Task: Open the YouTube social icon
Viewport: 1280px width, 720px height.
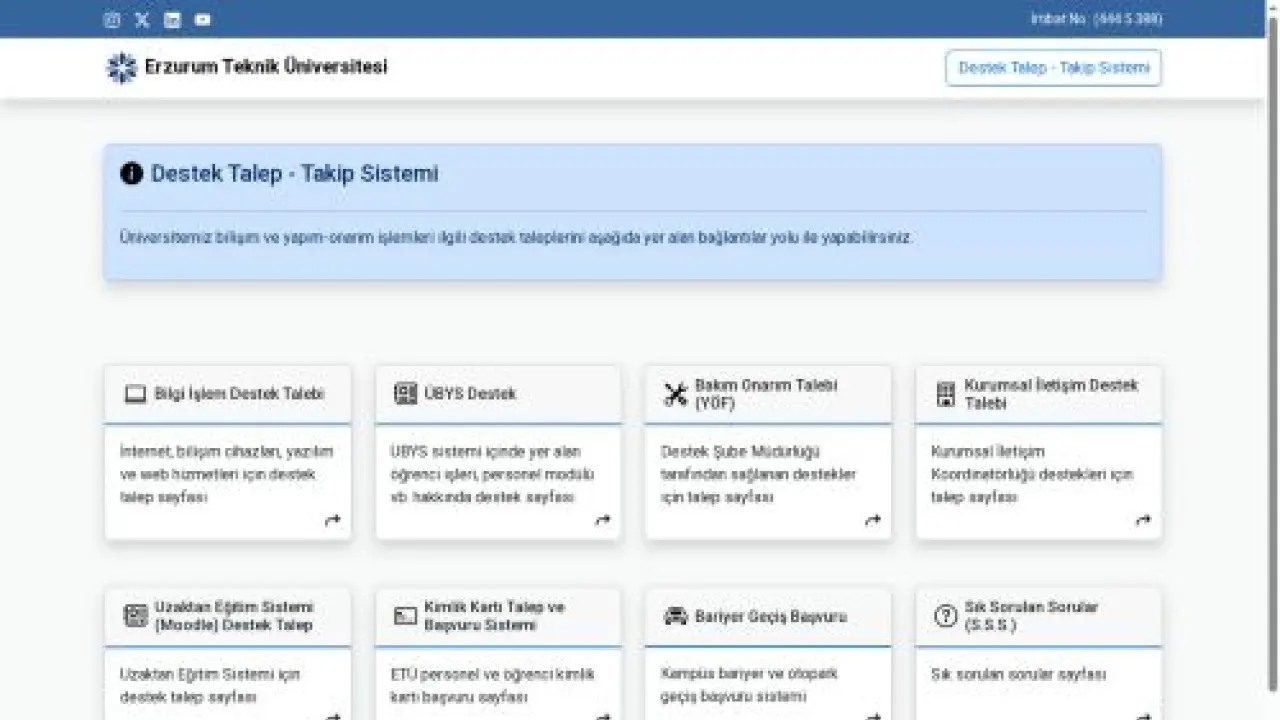Action: click(203, 19)
